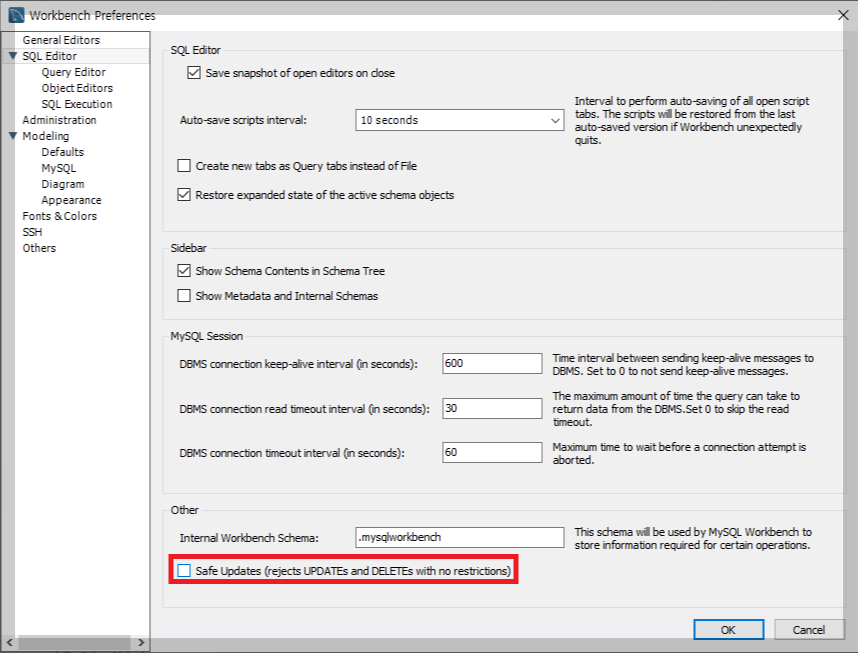858x653 pixels.
Task: Toggle Restore expanded state of schema objects
Action: 184,195
